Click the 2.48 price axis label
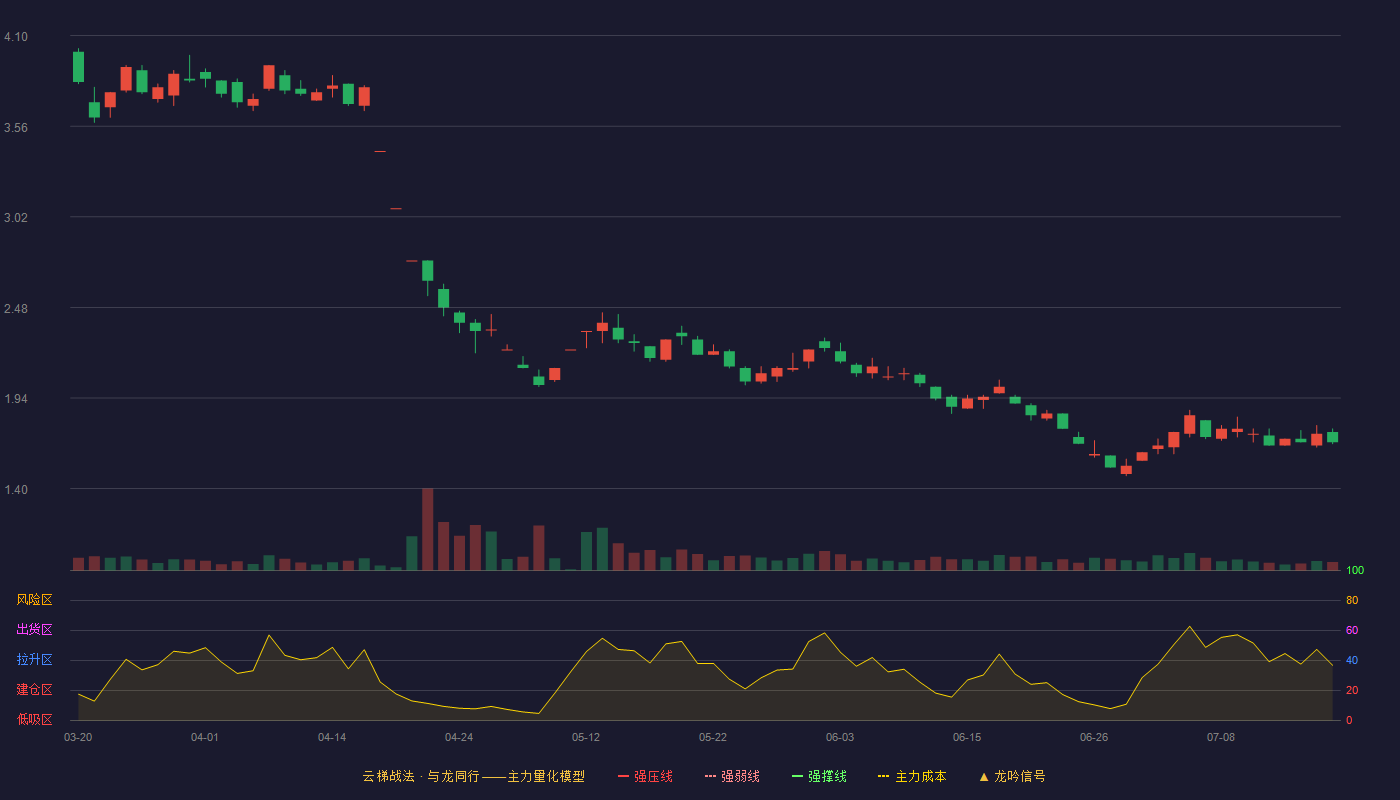Screen dimensions: 1400x800 coord(16,308)
